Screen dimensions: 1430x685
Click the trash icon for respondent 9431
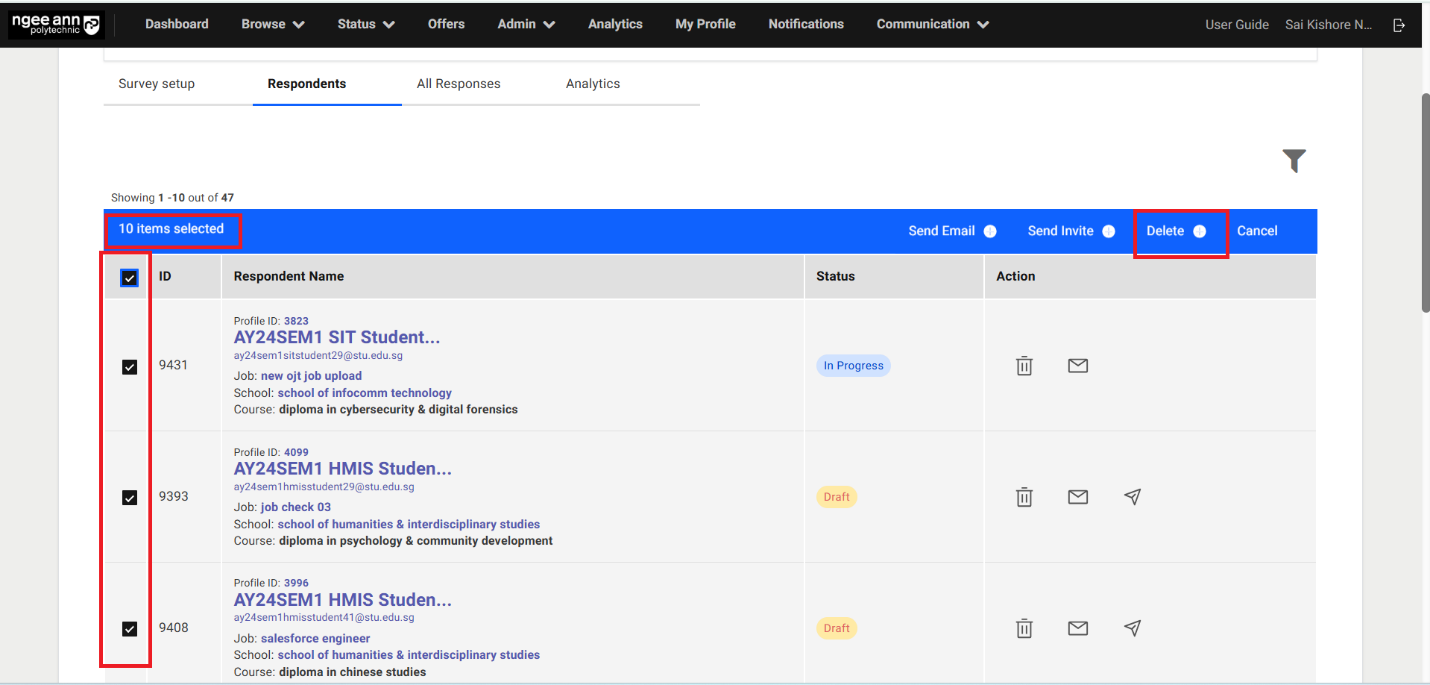pos(1024,365)
